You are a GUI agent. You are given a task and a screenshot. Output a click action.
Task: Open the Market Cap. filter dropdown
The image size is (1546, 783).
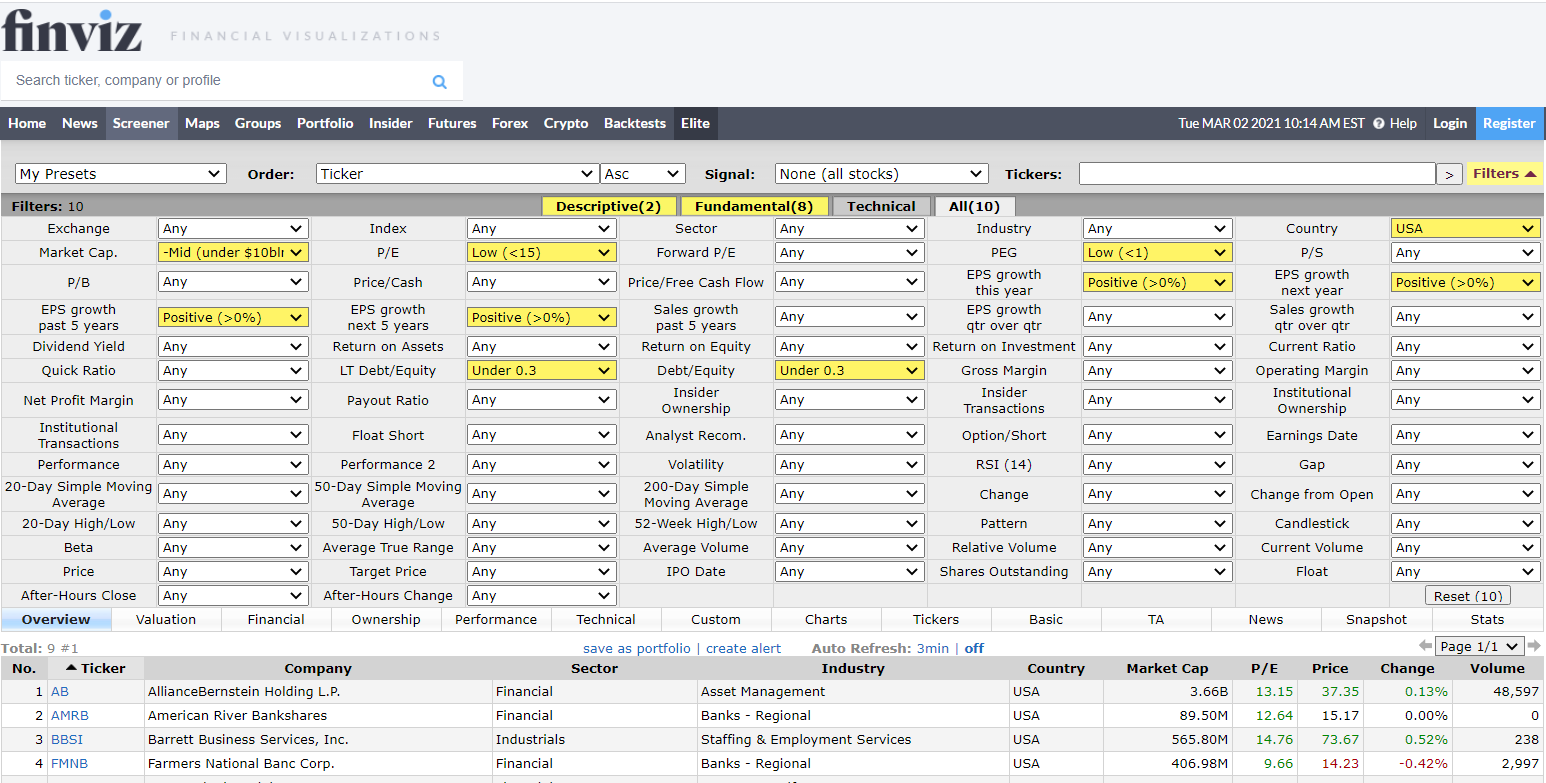pyautogui.click(x=233, y=252)
